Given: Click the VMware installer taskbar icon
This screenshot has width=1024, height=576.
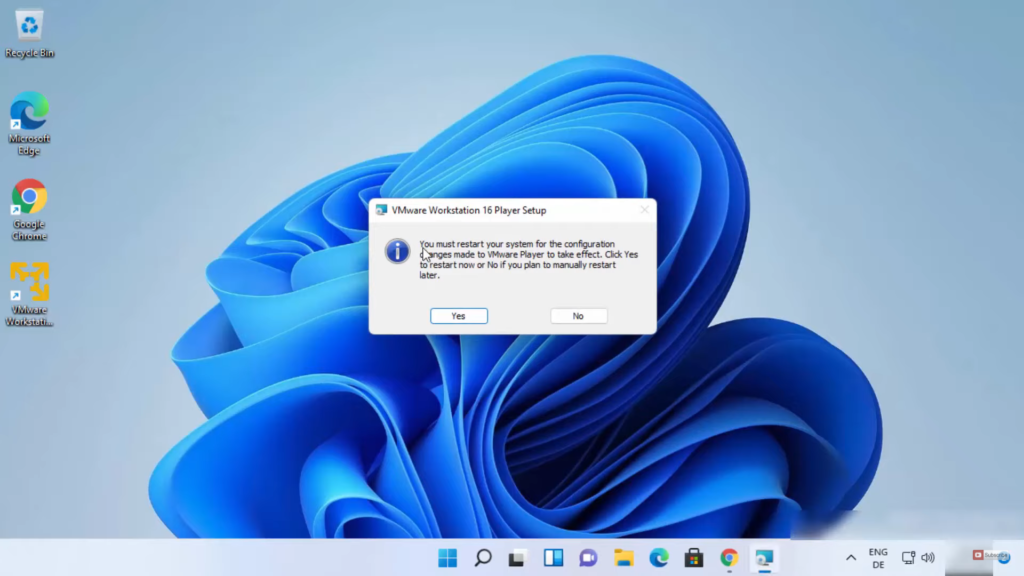Looking at the screenshot, I should (x=764, y=558).
